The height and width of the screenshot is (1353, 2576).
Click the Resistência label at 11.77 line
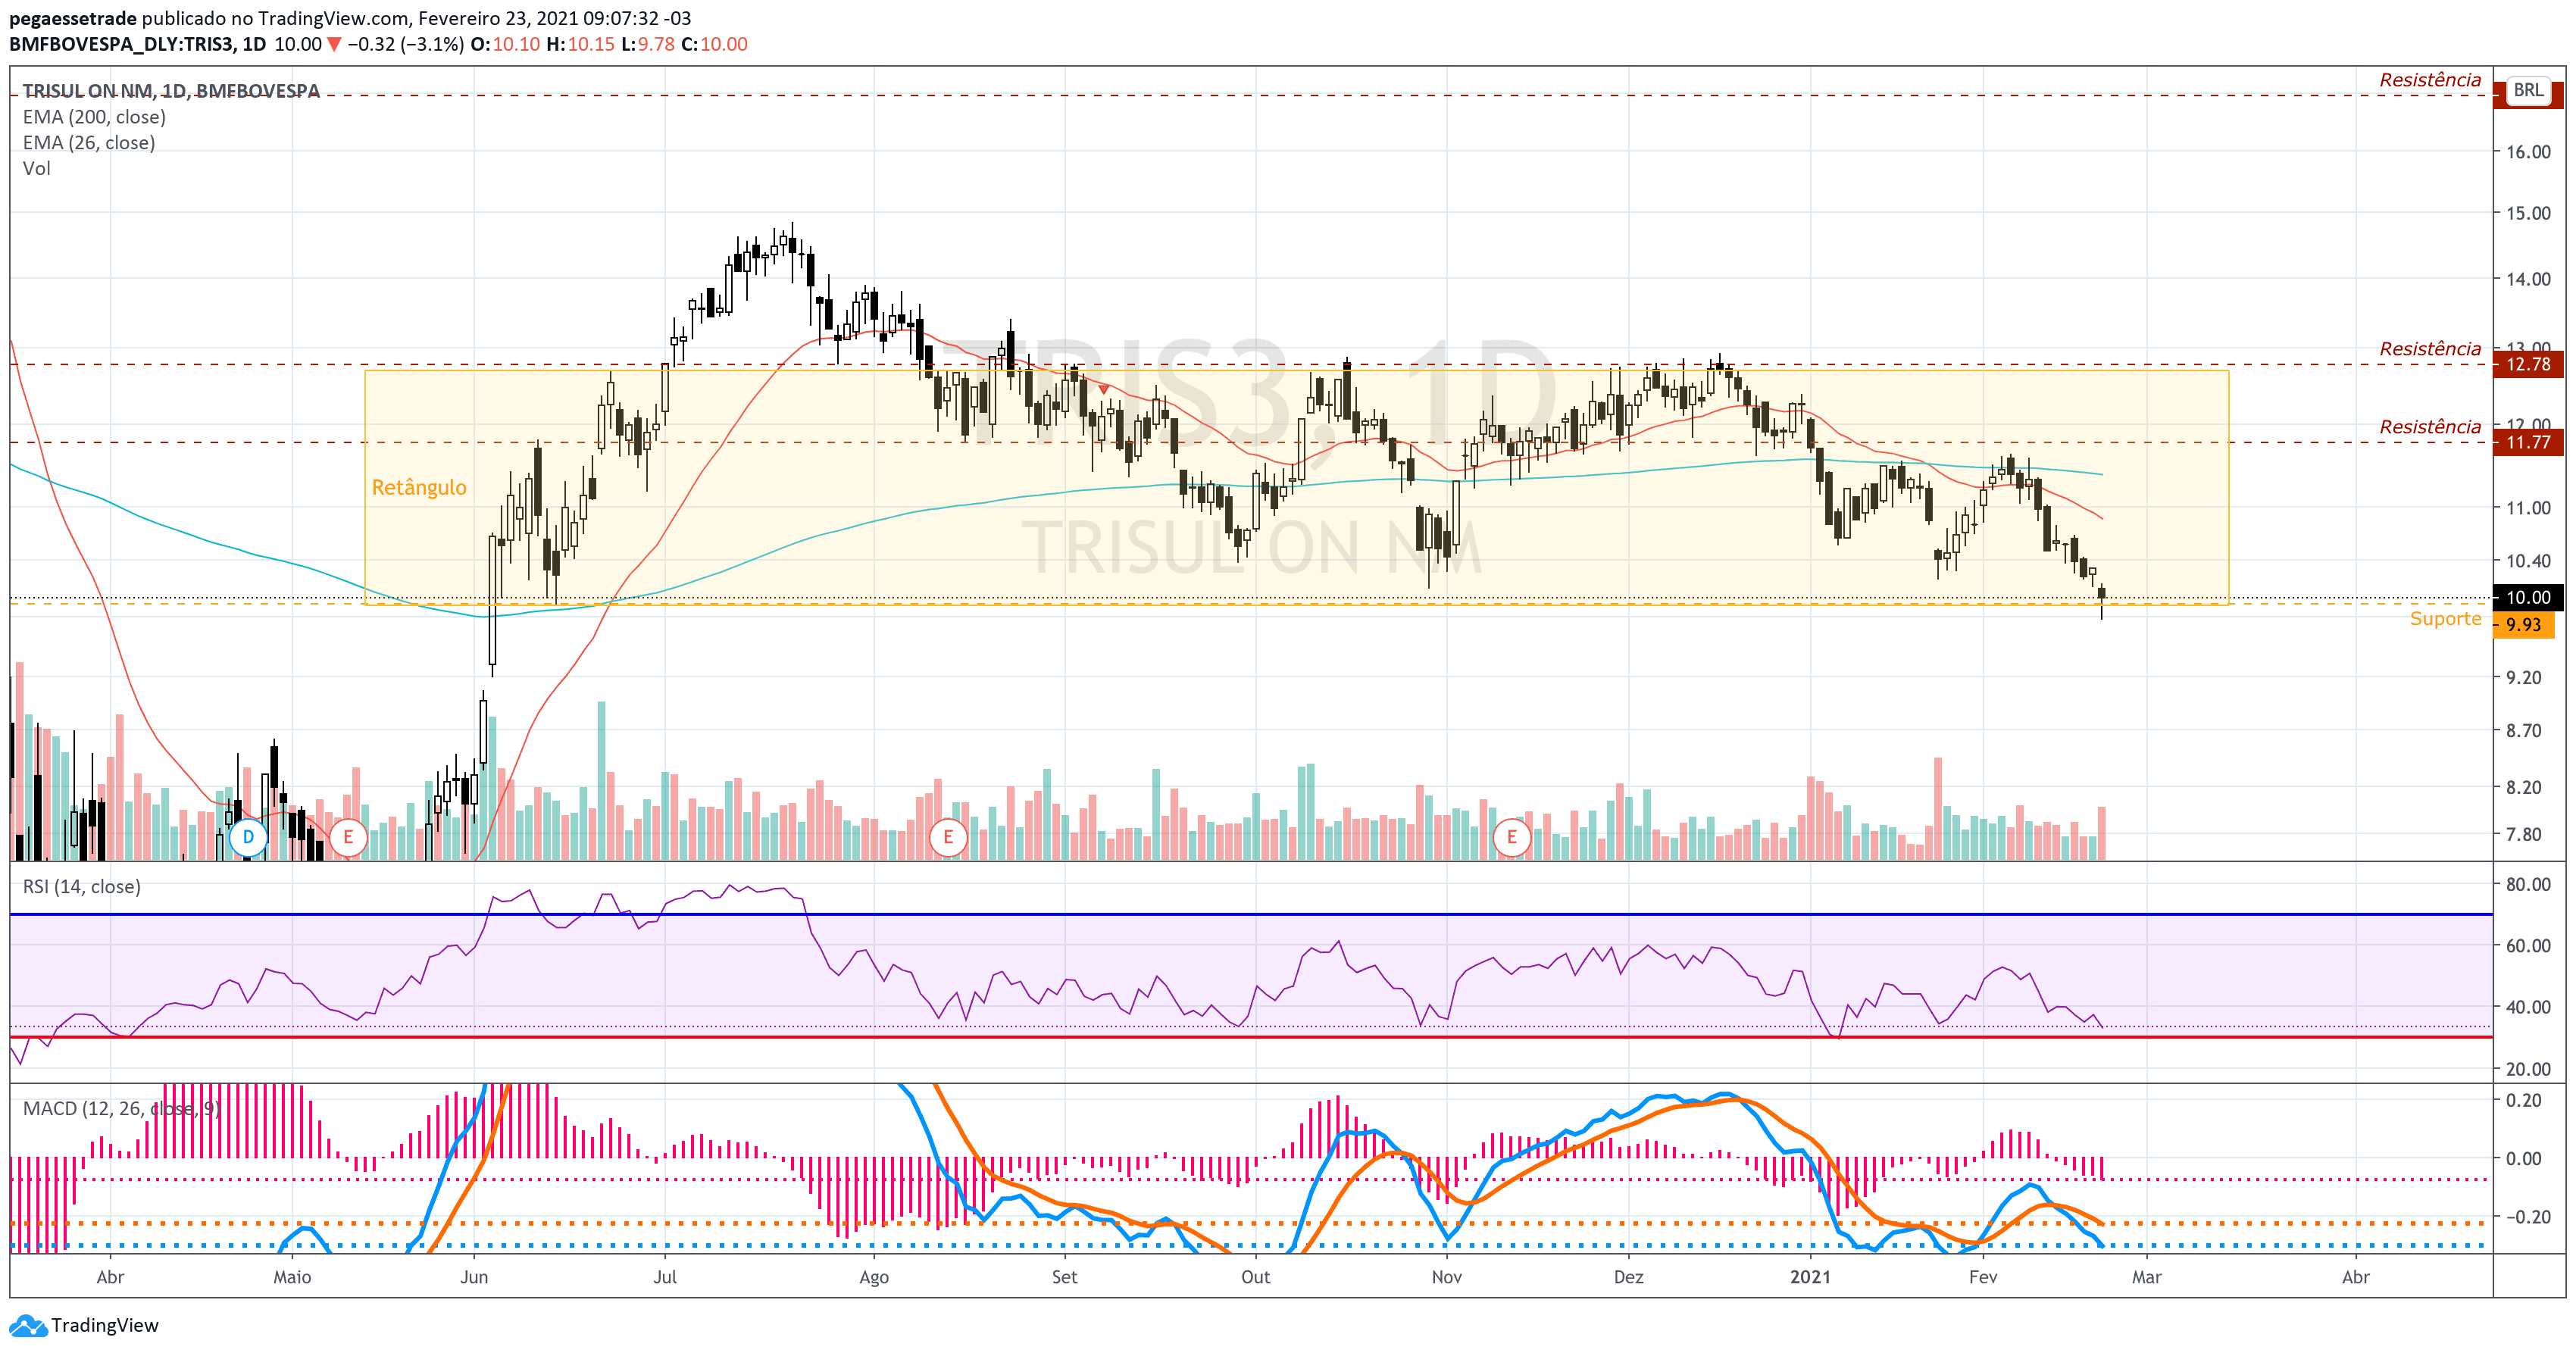(x=2430, y=427)
